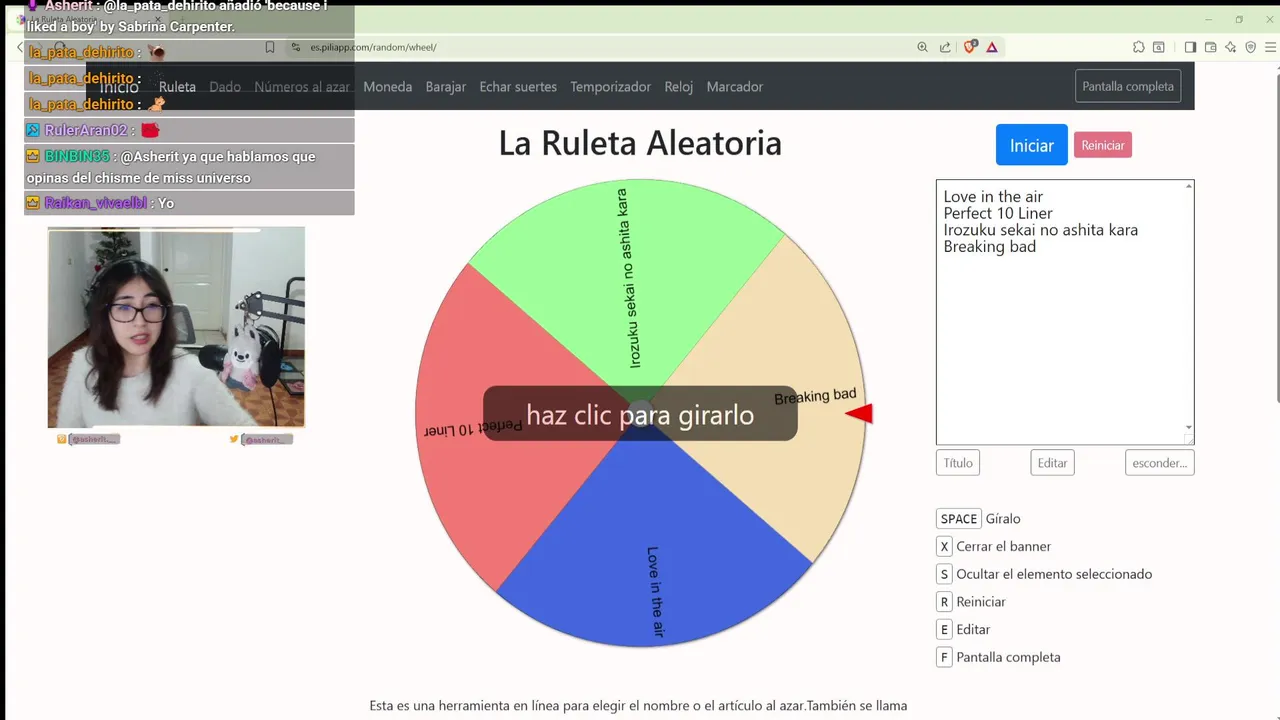Screen dimensions: 1280x720
Task: Click the F key Pantalla completa shortcut
Action: 944,657
